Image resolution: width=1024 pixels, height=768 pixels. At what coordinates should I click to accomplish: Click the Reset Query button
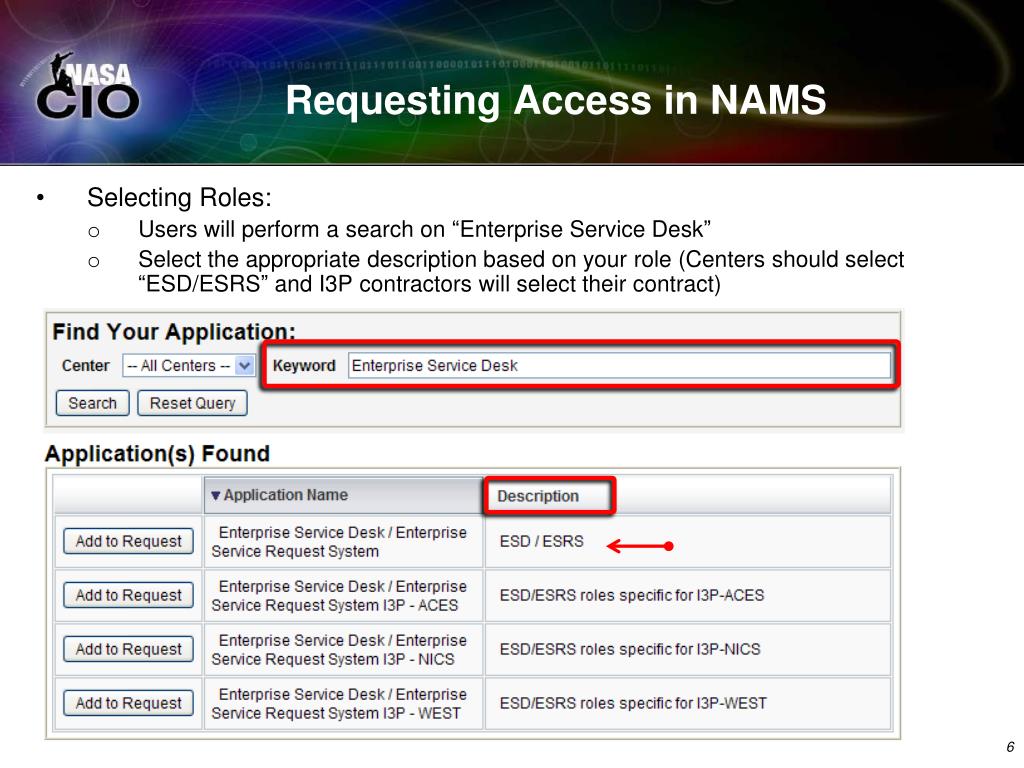(192, 403)
